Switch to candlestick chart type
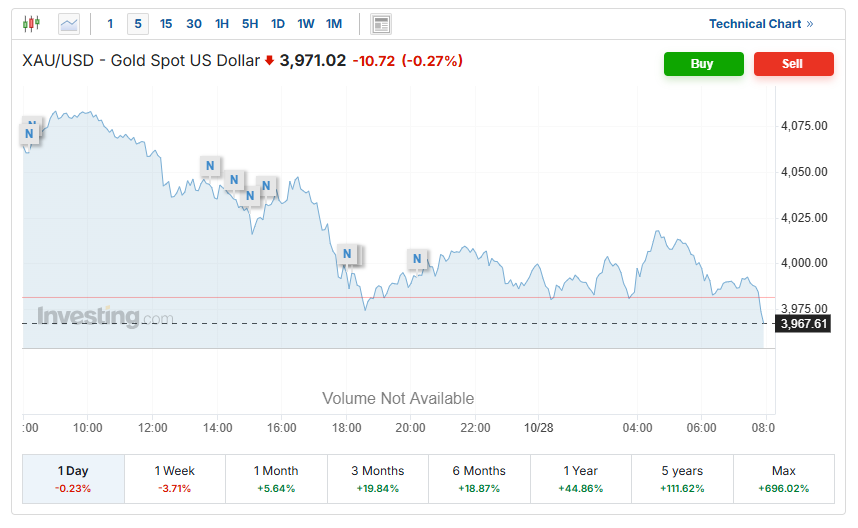This screenshot has height=528, width=858. click(x=31, y=24)
